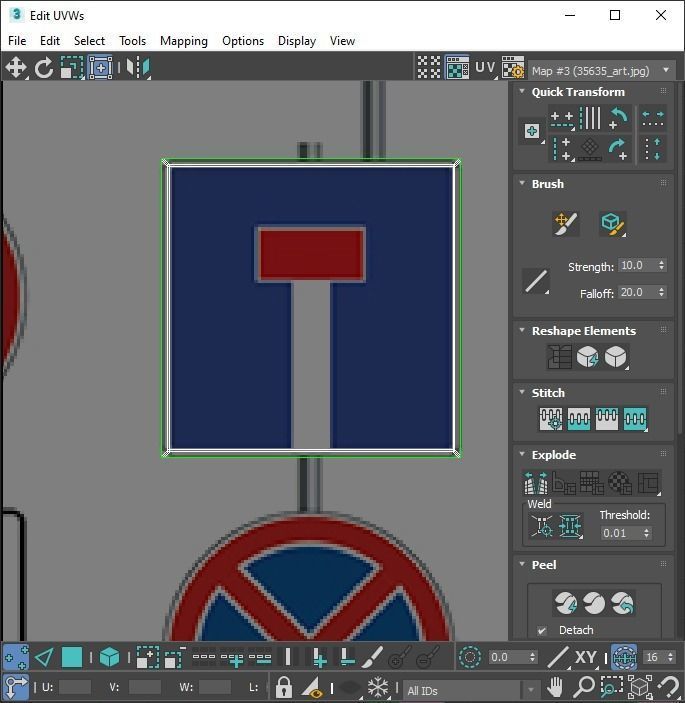This screenshot has height=703, width=685.
Task: Open texture checker settings icon
Action: tap(513, 67)
